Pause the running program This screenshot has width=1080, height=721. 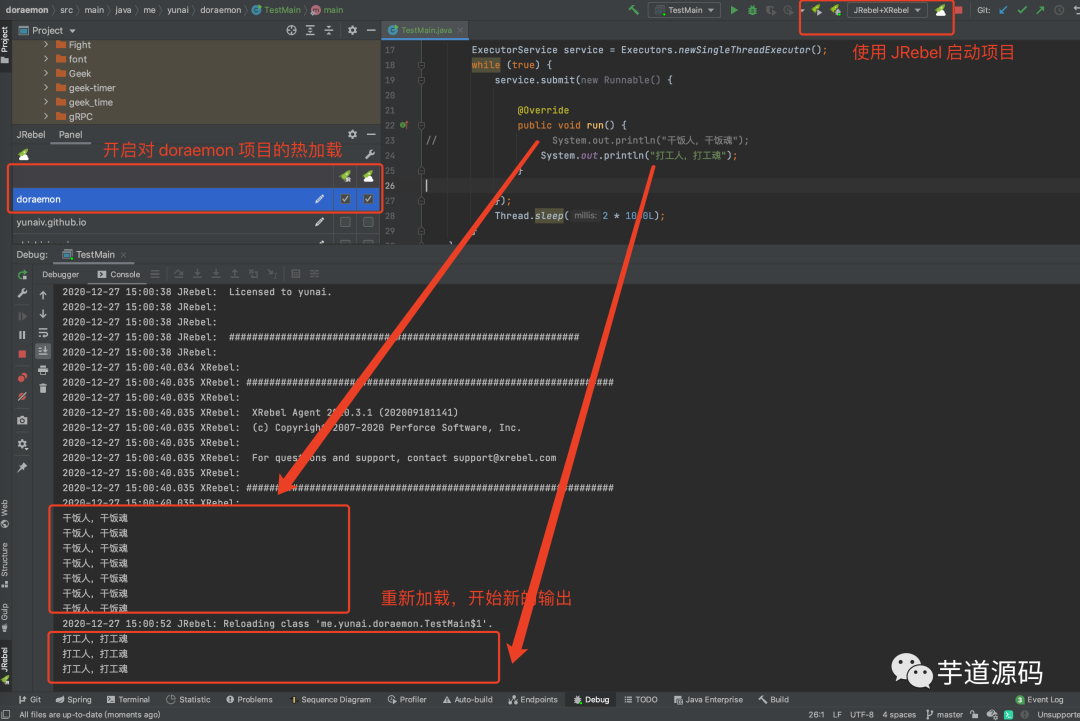(x=22, y=335)
